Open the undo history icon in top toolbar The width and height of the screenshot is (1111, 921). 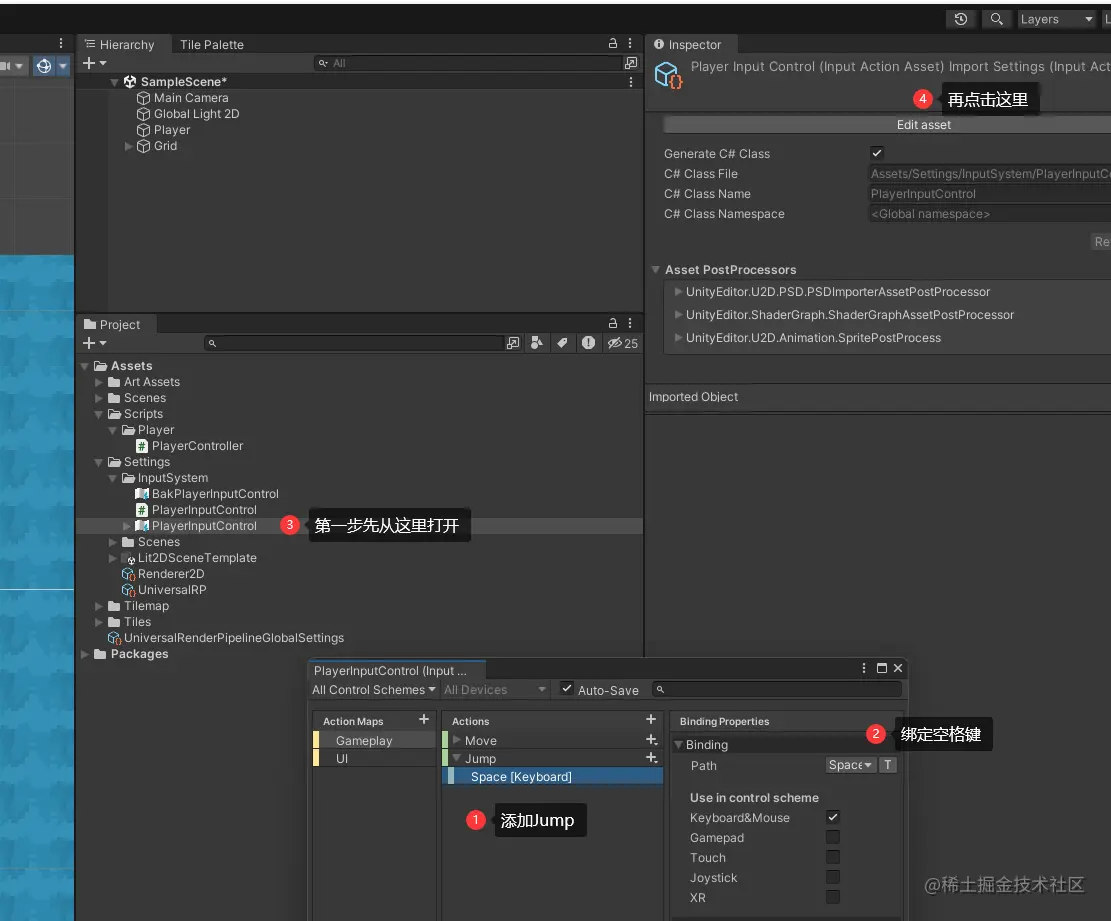pyautogui.click(x=960, y=19)
